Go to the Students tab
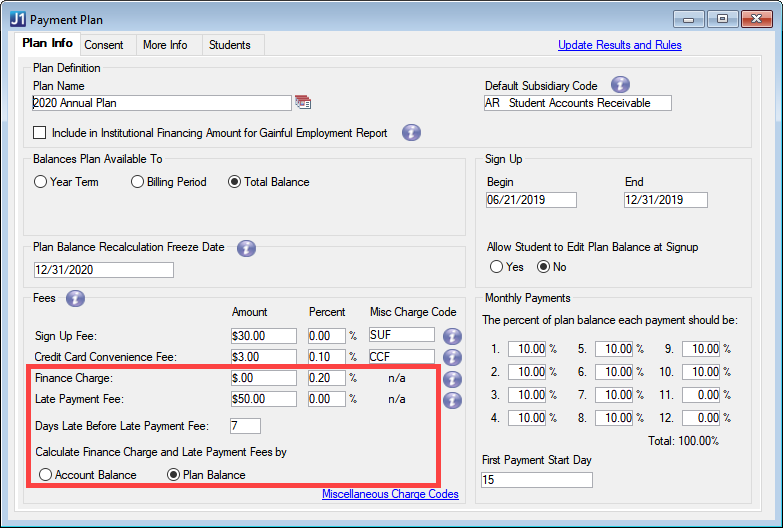 coord(229,45)
